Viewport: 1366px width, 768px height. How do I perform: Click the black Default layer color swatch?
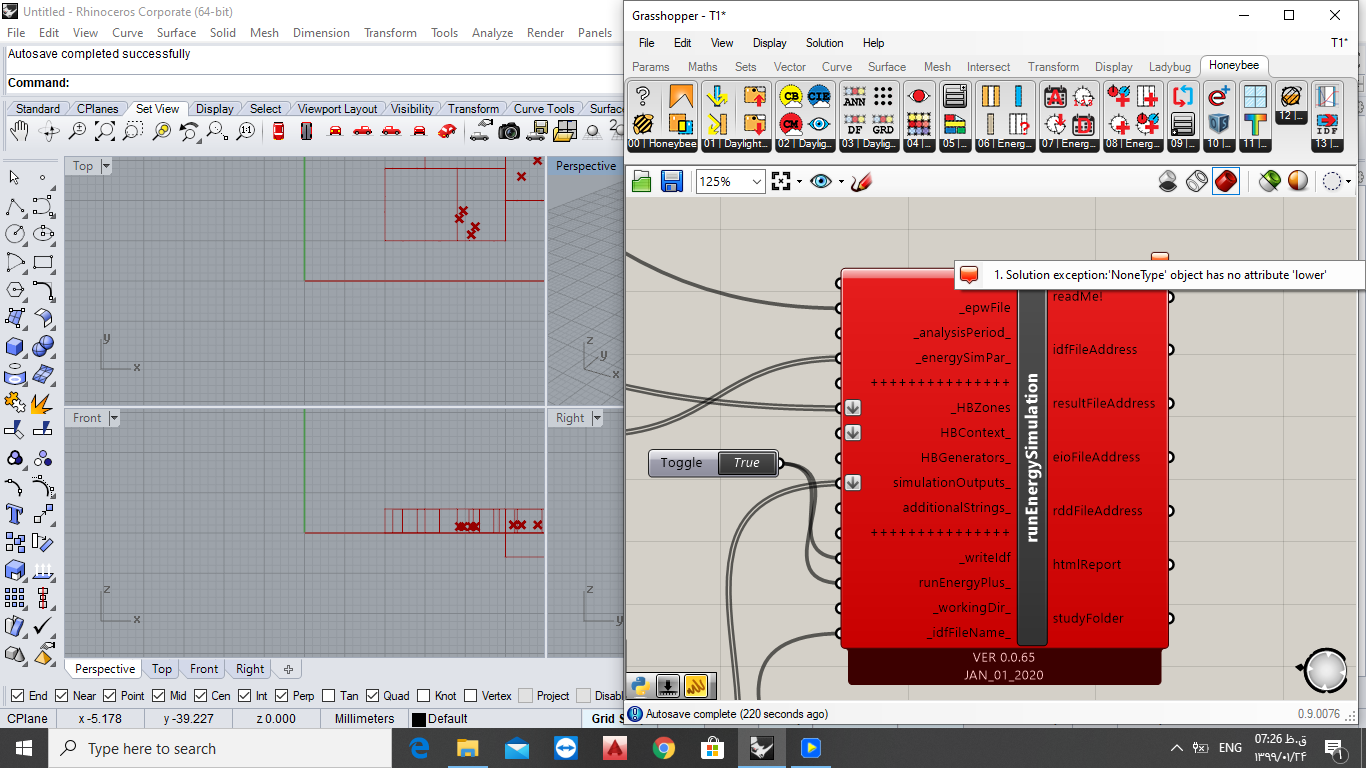(419, 719)
